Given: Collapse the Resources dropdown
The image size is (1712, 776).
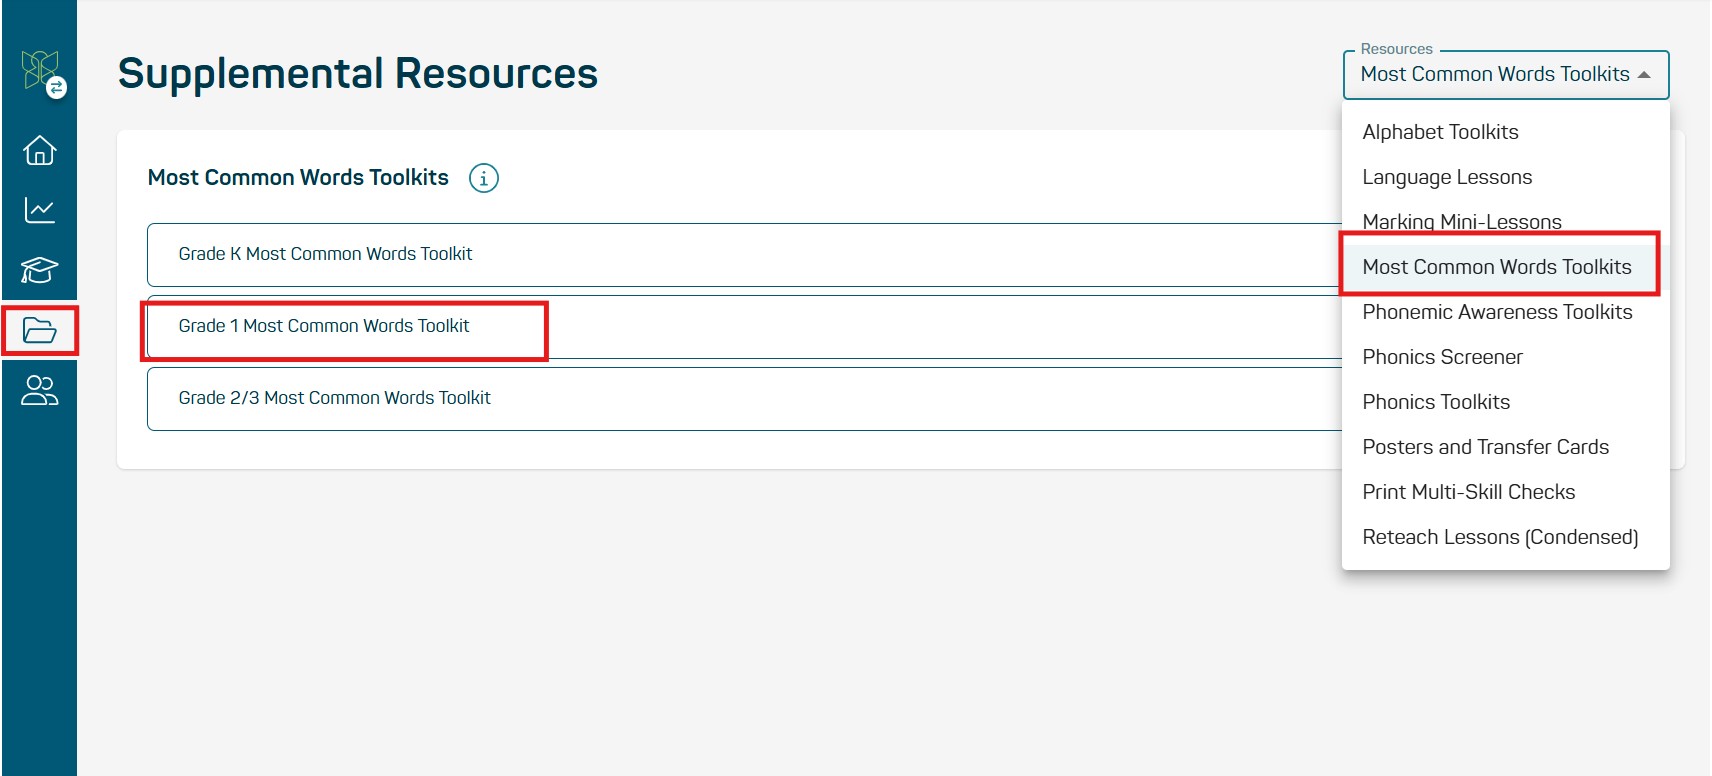Looking at the screenshot, I should coord(1505,75).
